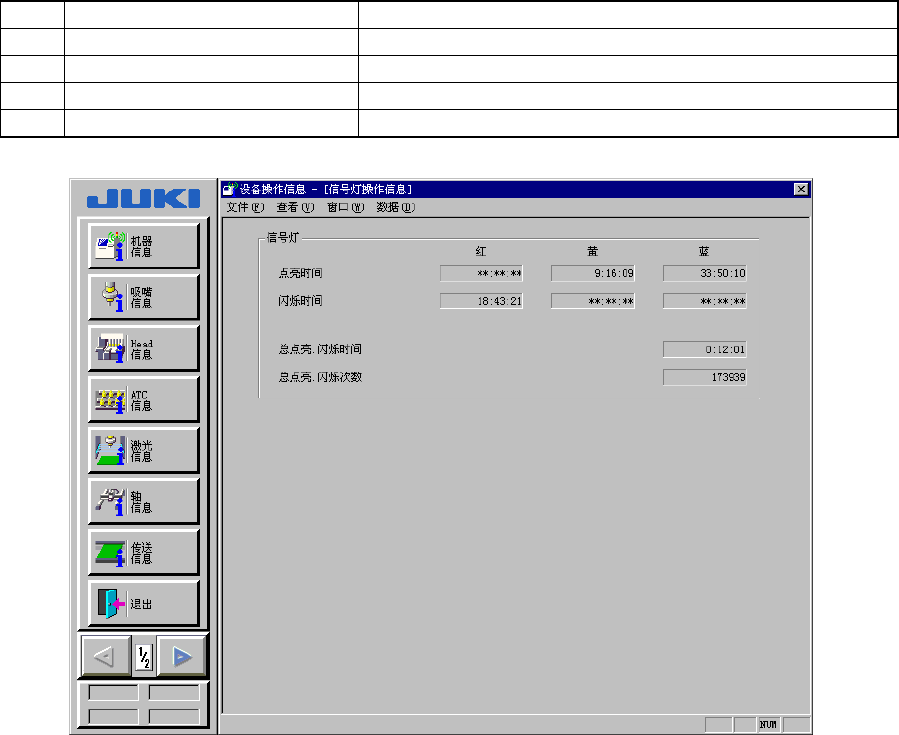Viewport: 899px width, 735px height.
Task: Click the 总点亮.闪烁时间 value 0:12:01
Action: tap(705, 349)
